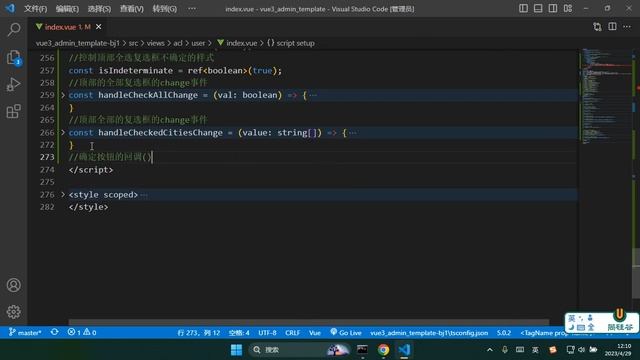Expand the folded style scoped block
The width and height of the screenshot is (640, 360).
(x=63, y=195)
